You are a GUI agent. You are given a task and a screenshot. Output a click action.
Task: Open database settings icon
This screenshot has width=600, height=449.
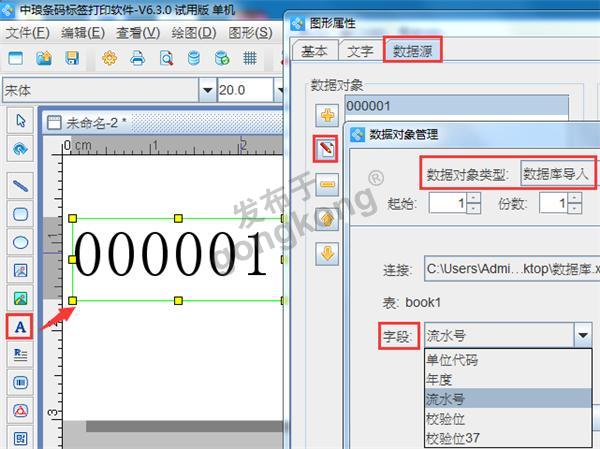coord(194,58)
